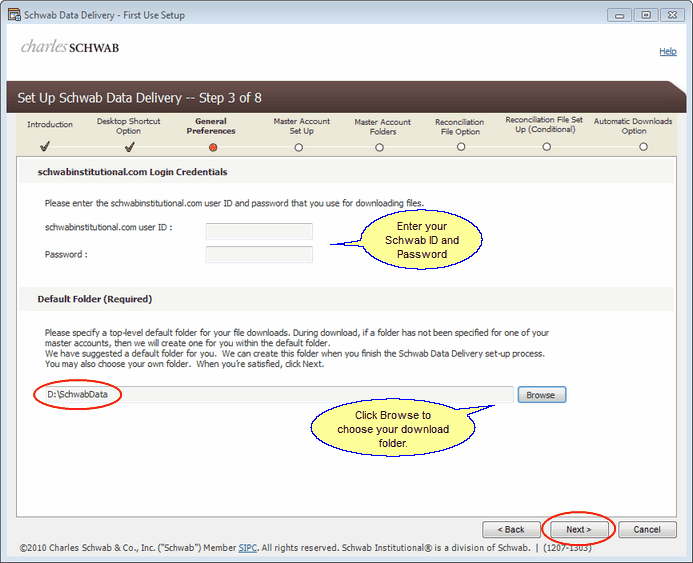693x563 pixels.
Task: Minimize the First Use Setup window
Action: coord(619,15)
